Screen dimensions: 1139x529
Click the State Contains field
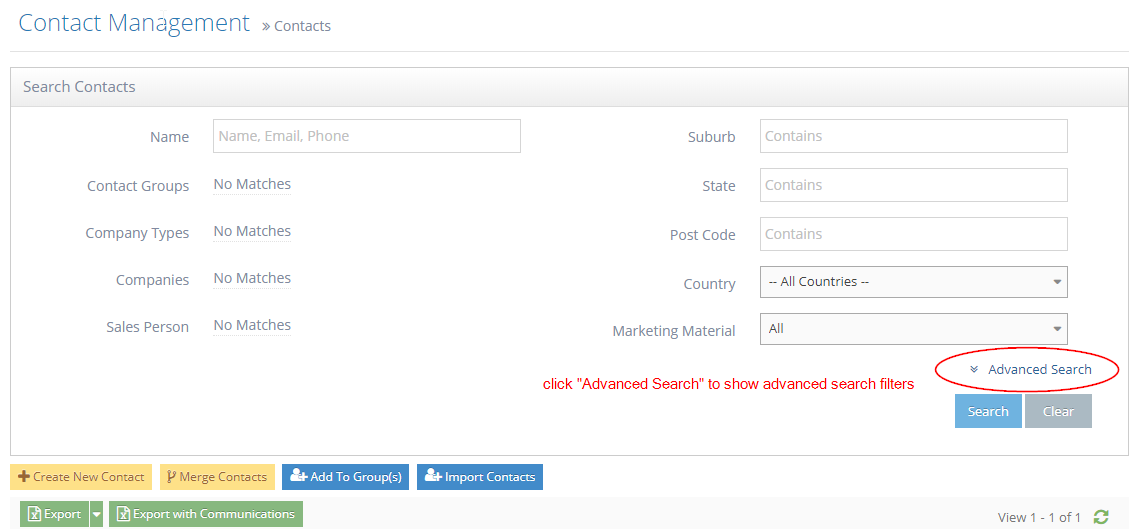914,185
